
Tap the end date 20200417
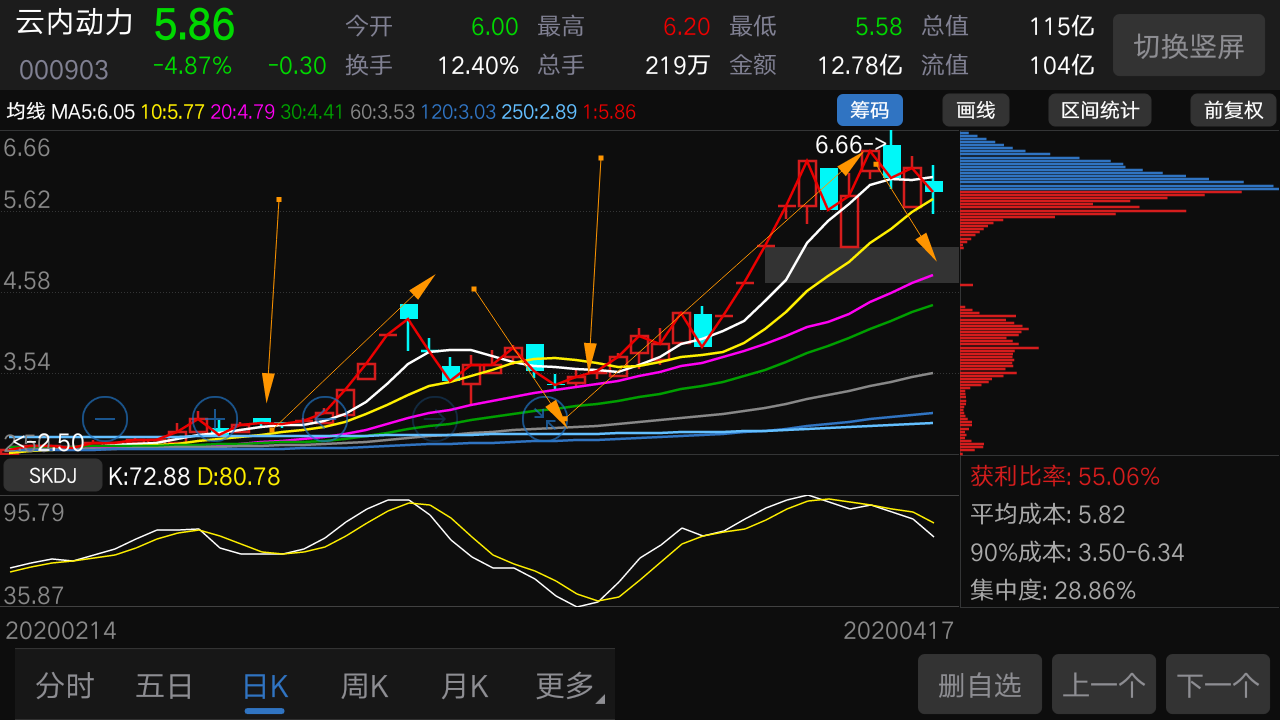point(898,631)
